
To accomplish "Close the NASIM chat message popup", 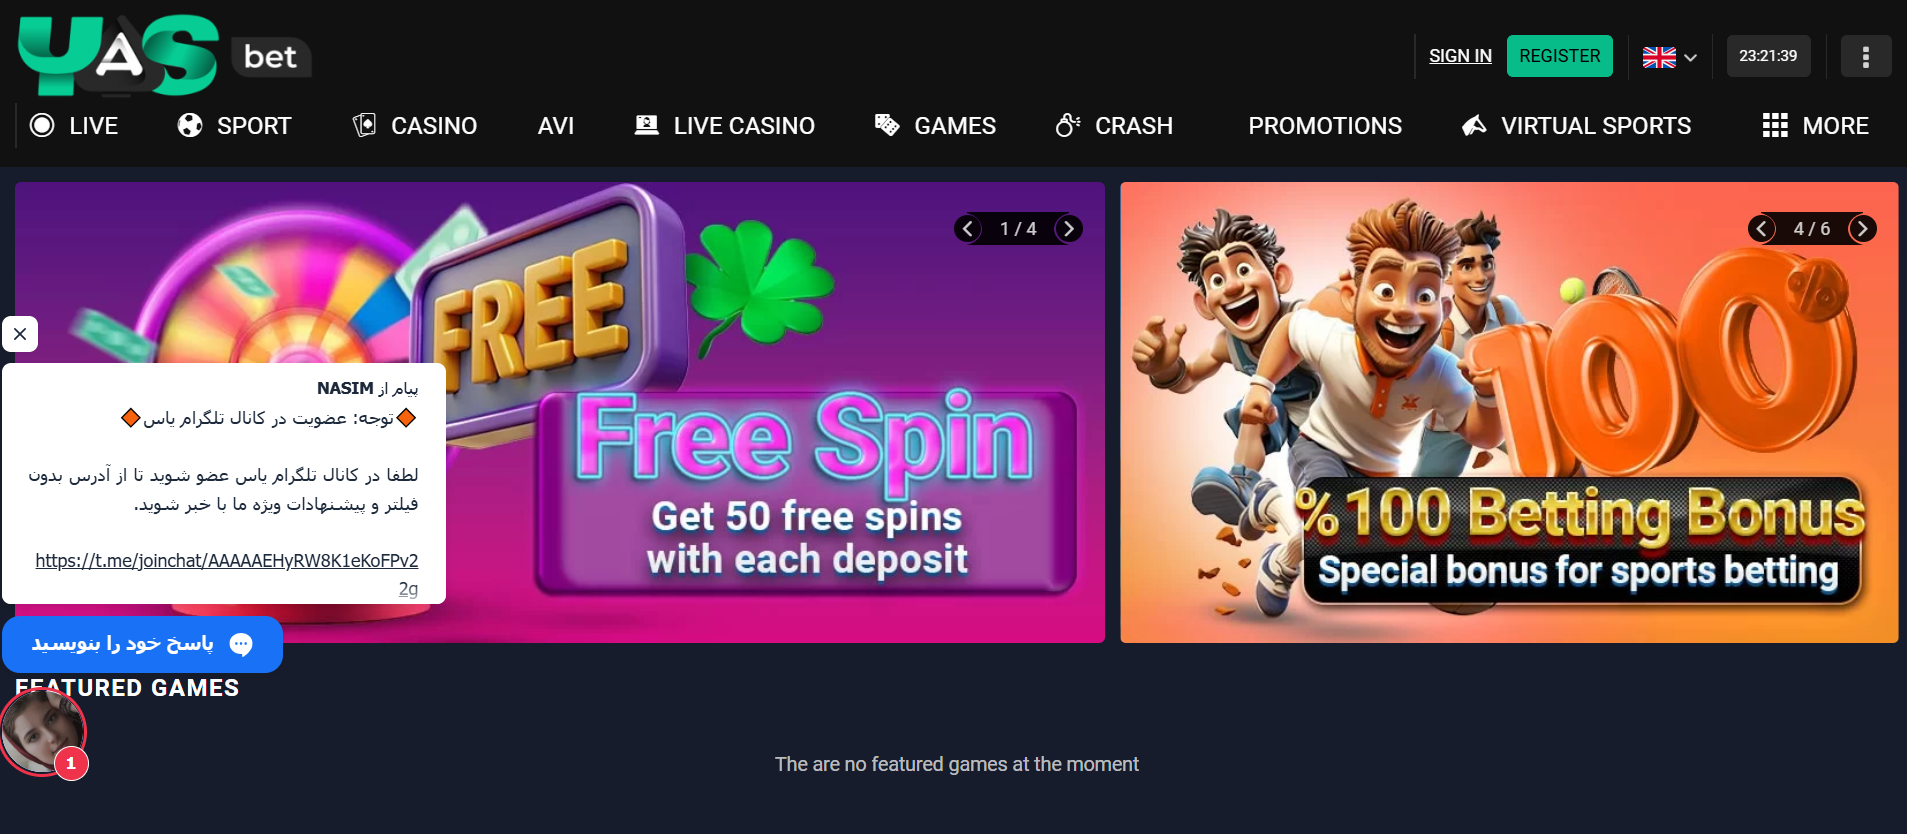I will tap(20, 334).
